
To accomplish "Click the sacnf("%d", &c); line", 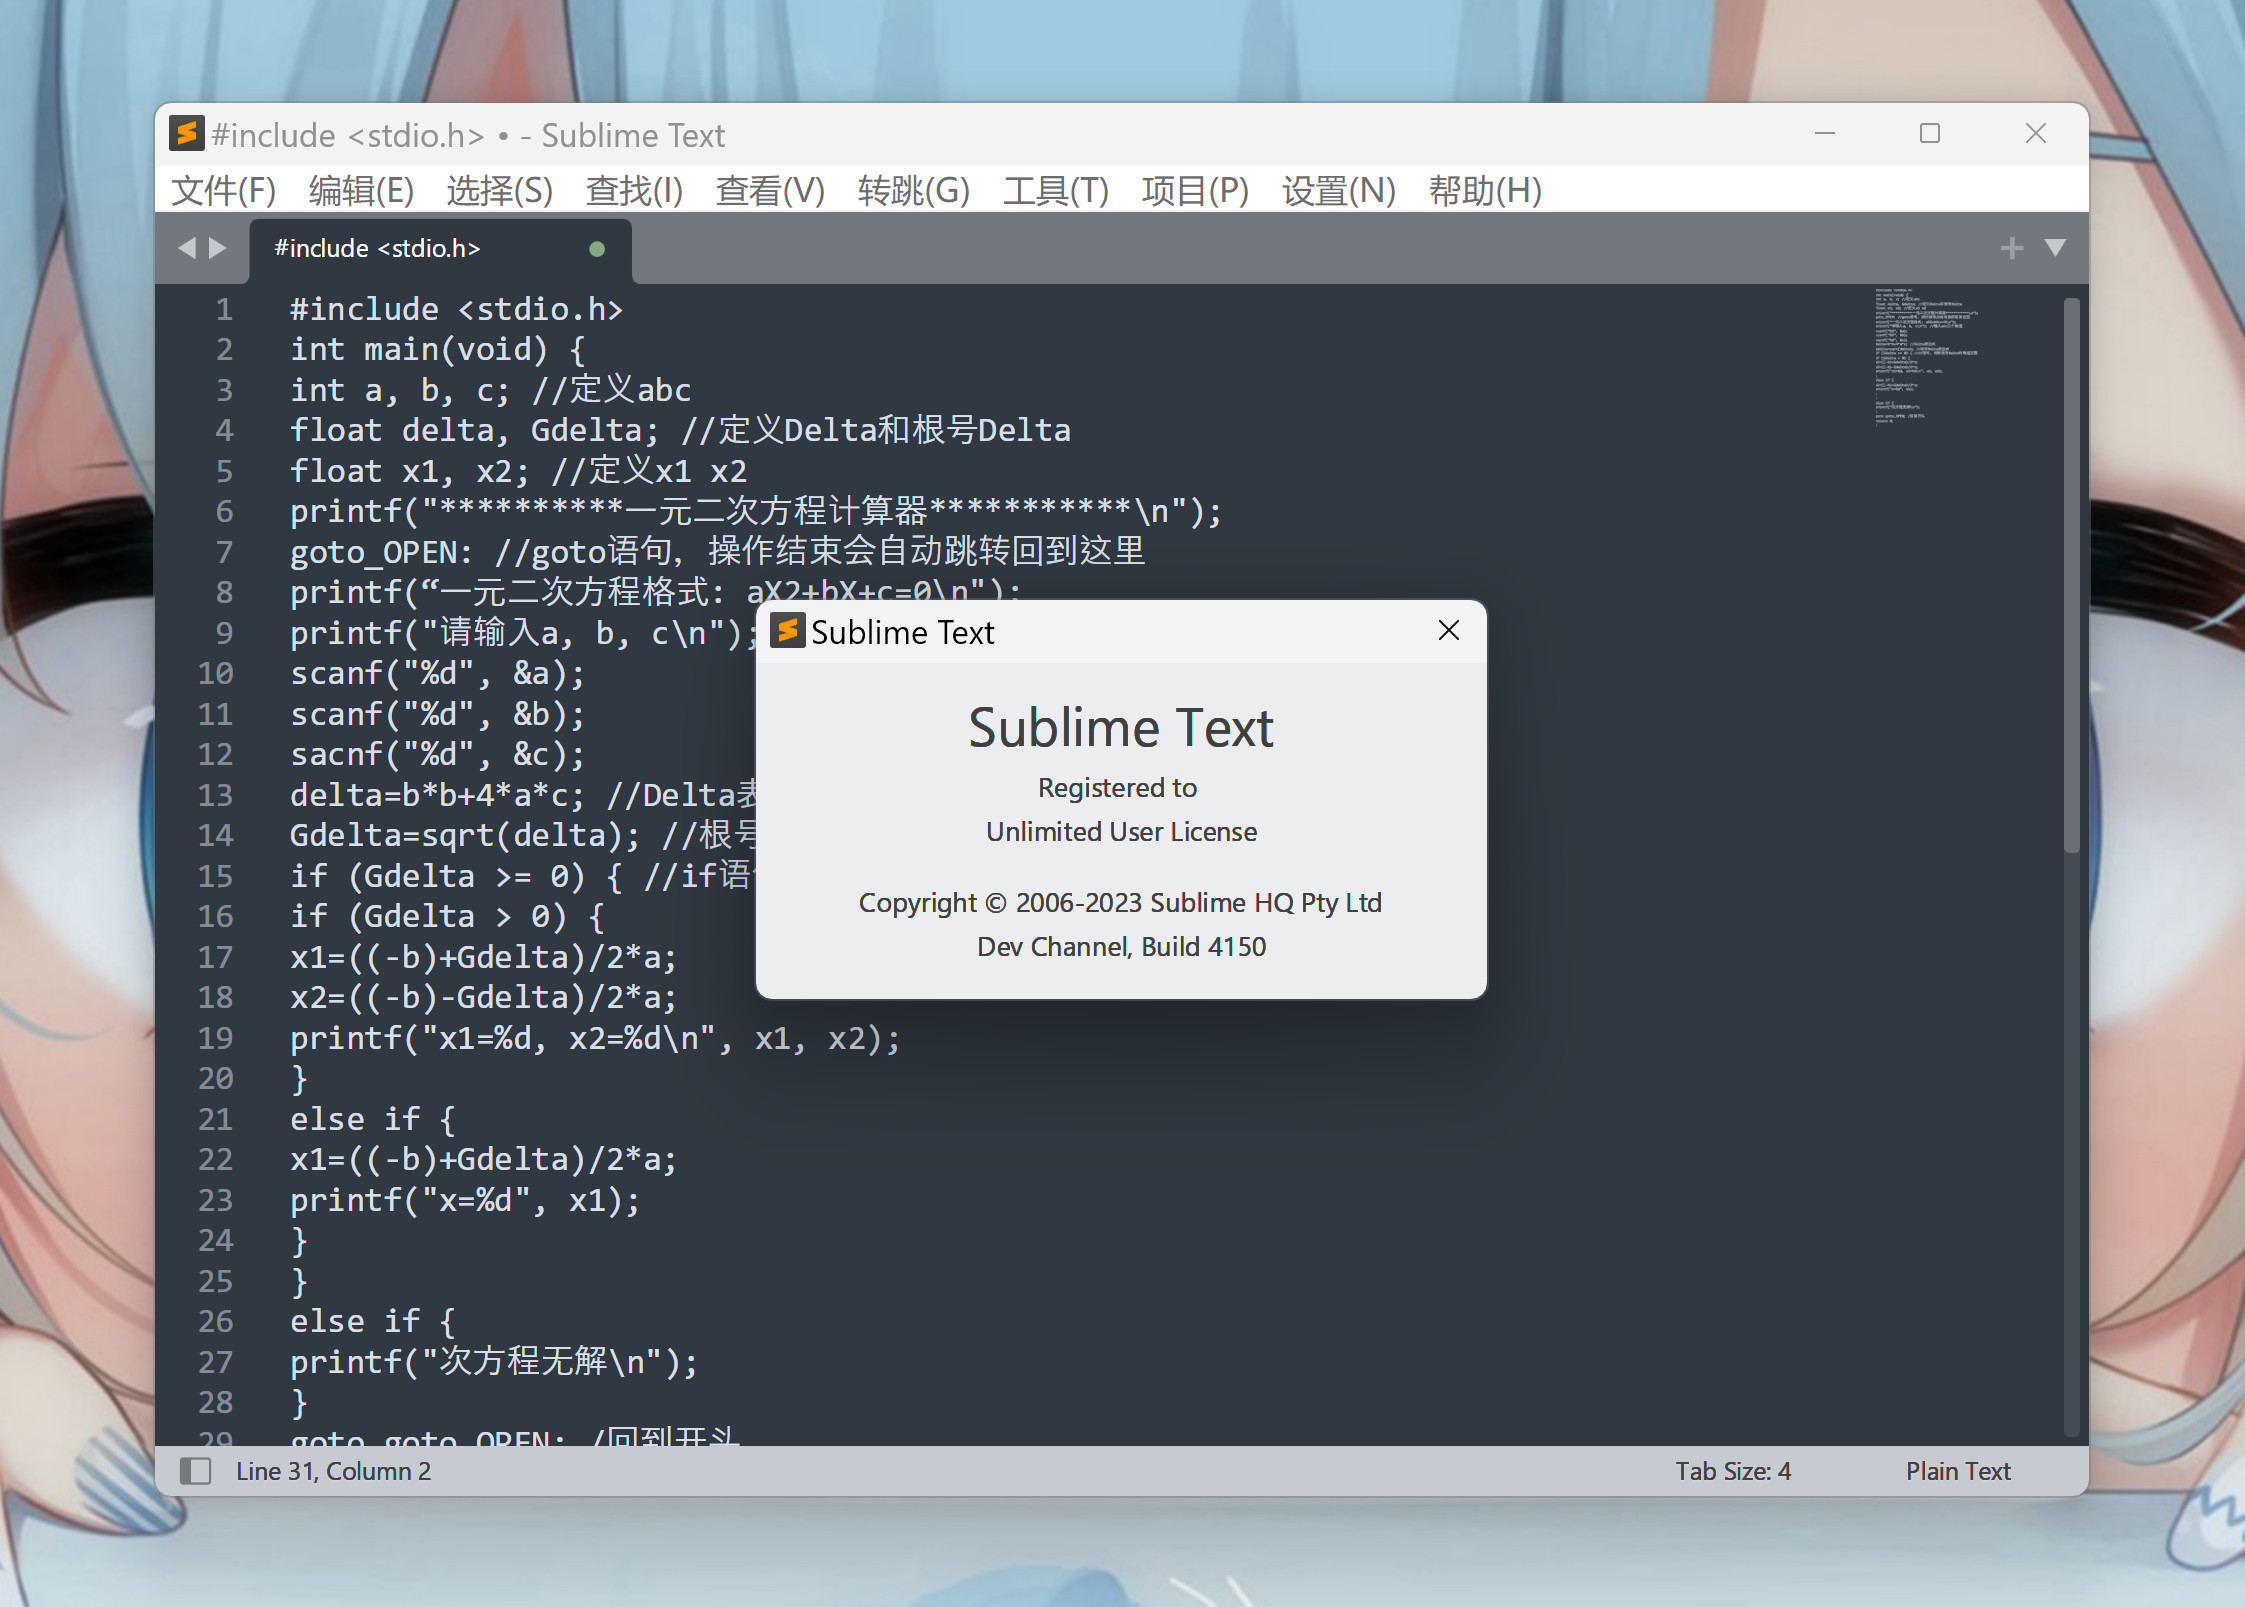I will click(437, 755).
